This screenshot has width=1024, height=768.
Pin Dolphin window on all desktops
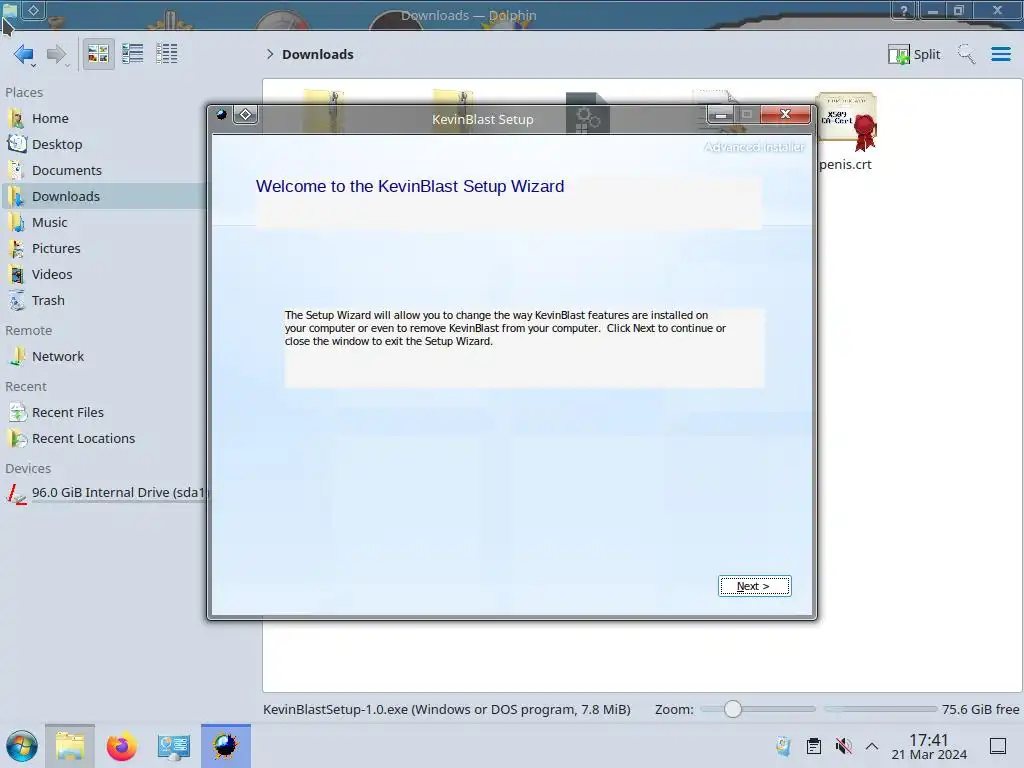pos(33,10)
